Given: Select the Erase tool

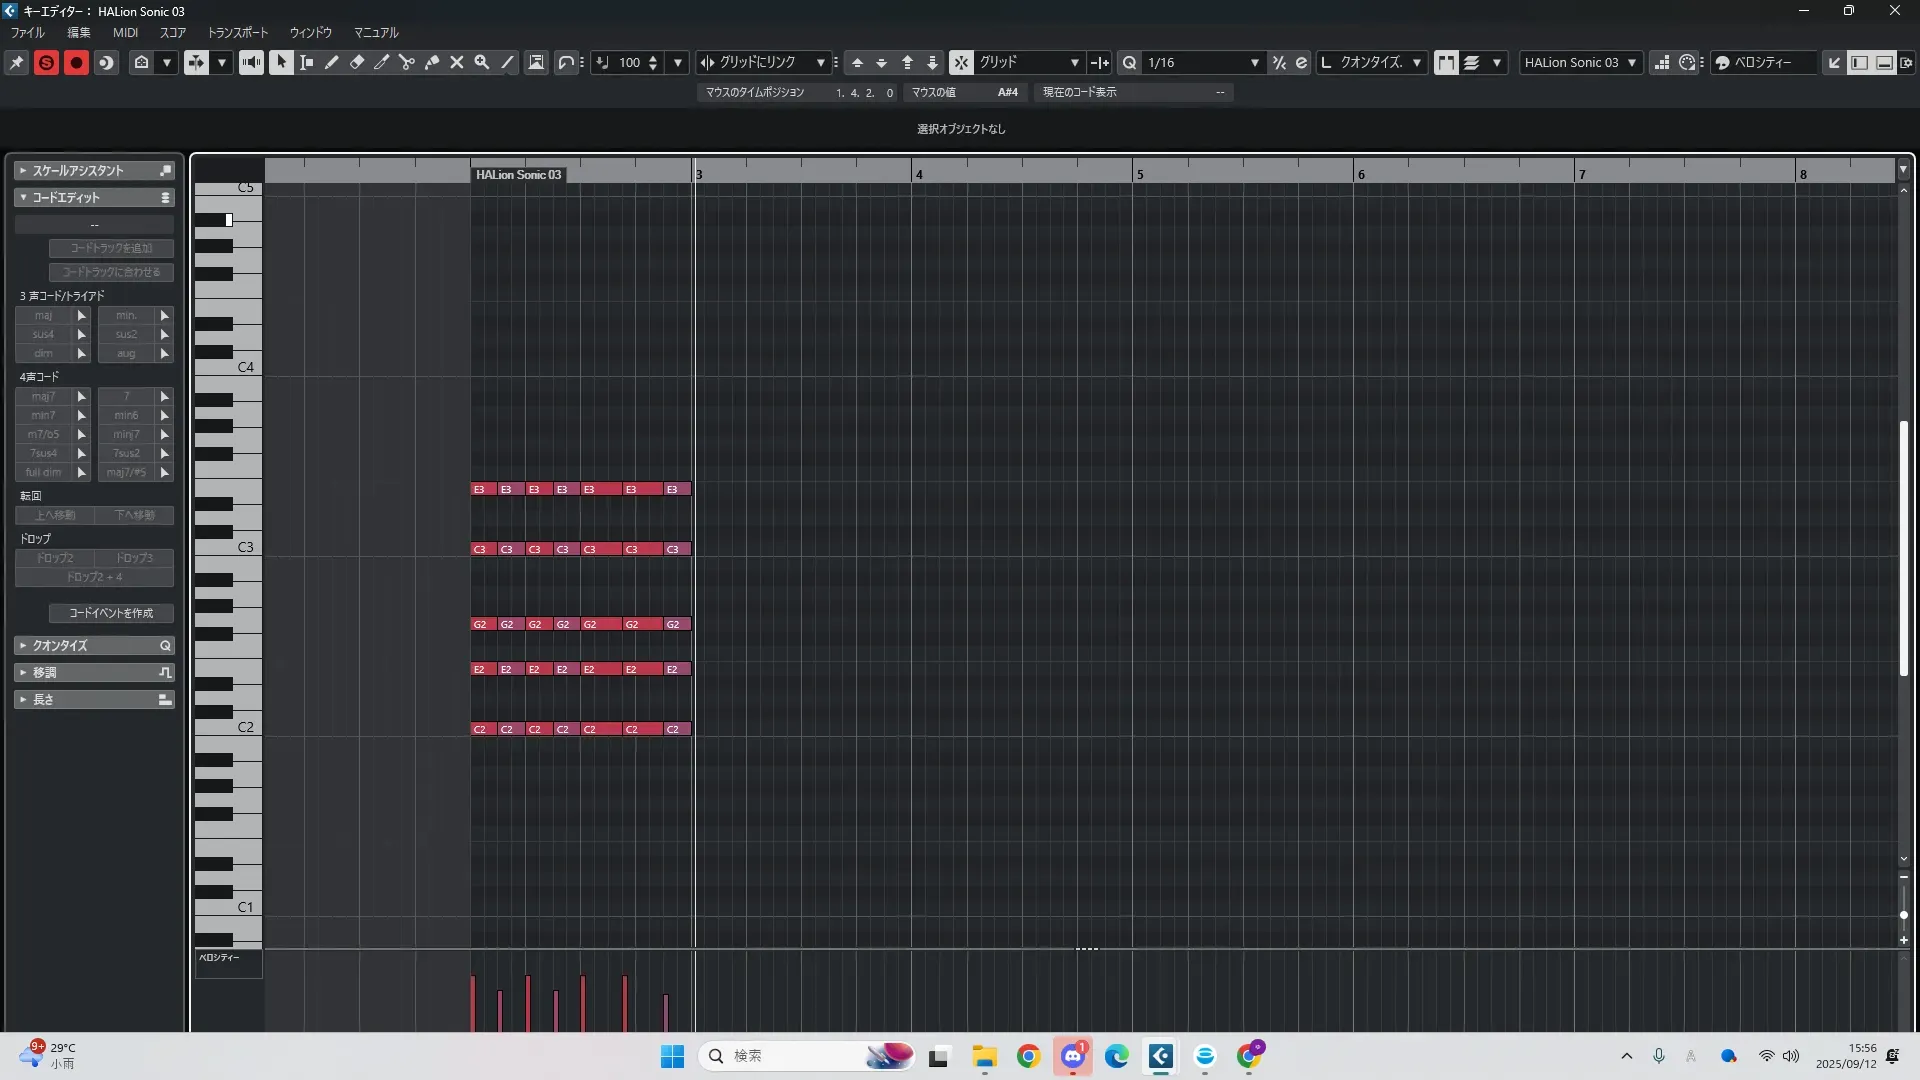Looking at the screenshot, I should (x=357, y=62).
